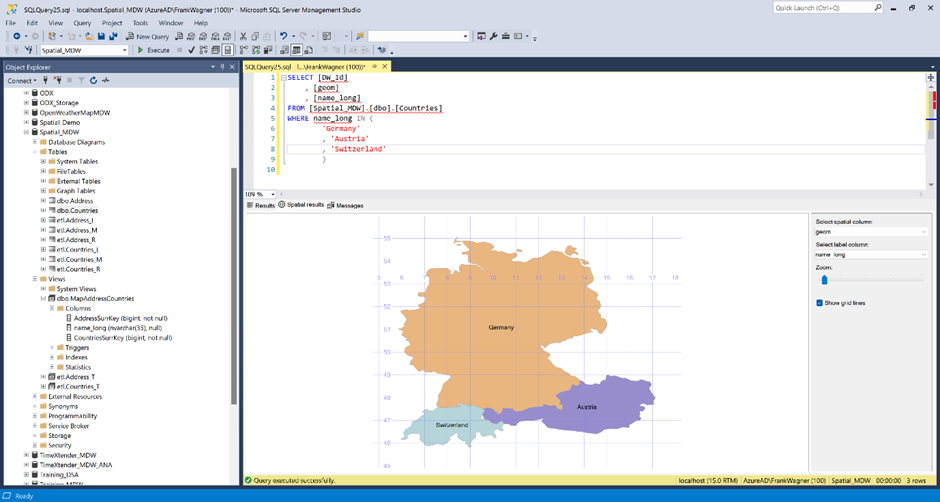Screen dimensions: 940x502
Task: Select dbo.Countries table in tree
Action: pyautogui.click(x=77, y=211)
